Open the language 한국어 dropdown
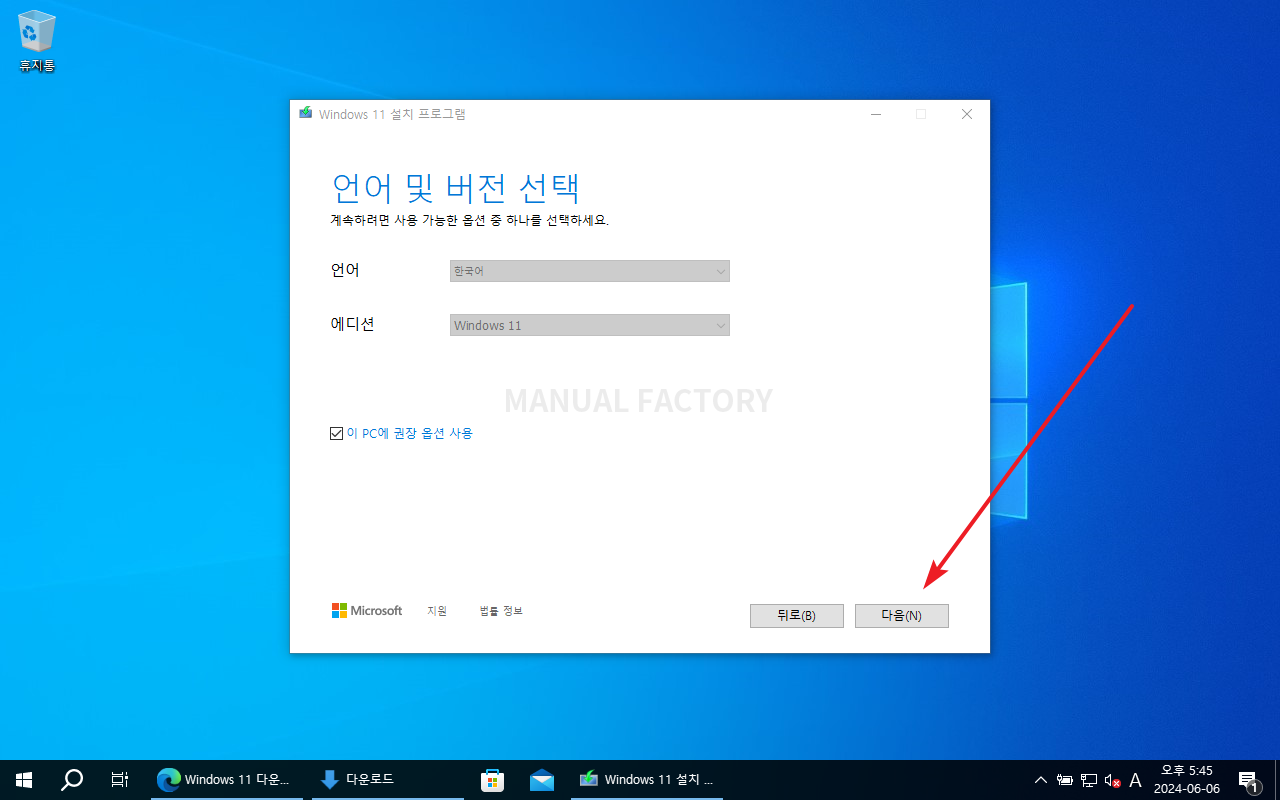 [590, 271]
